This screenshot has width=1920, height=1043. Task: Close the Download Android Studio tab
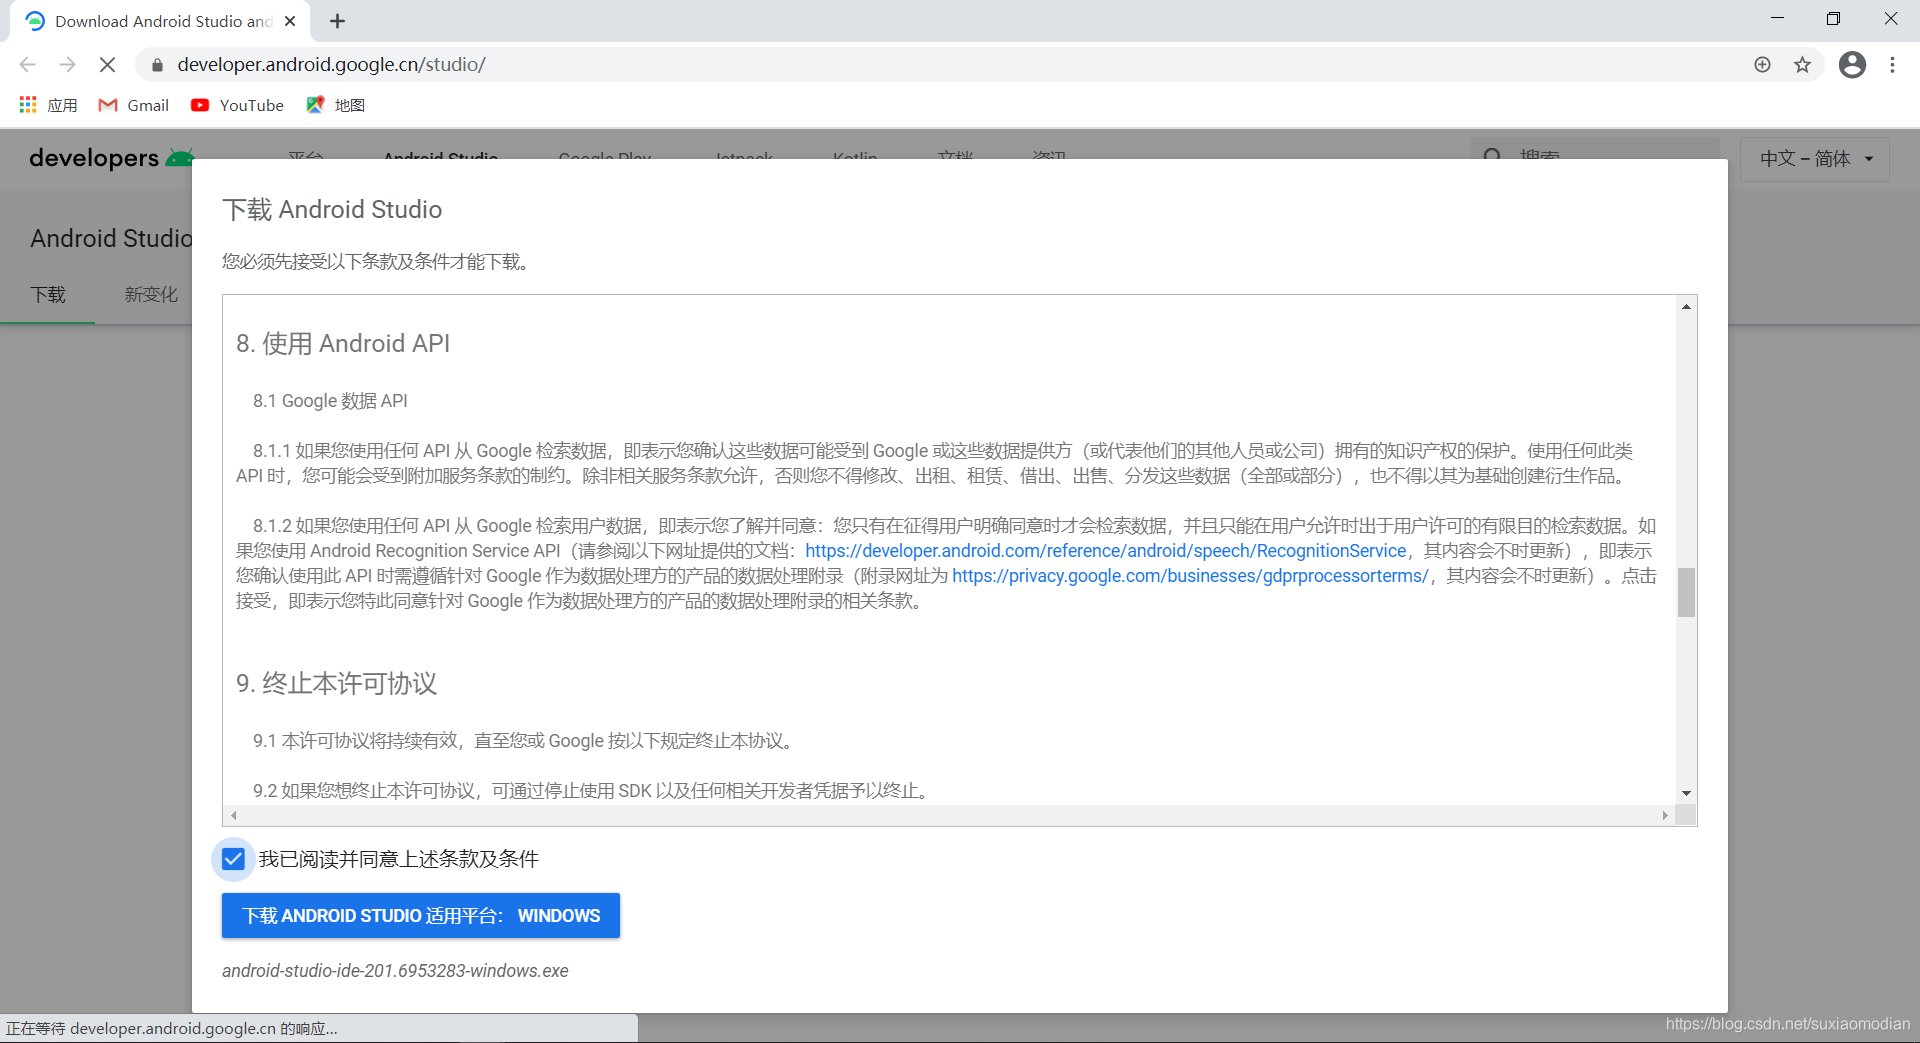(290, 21)
